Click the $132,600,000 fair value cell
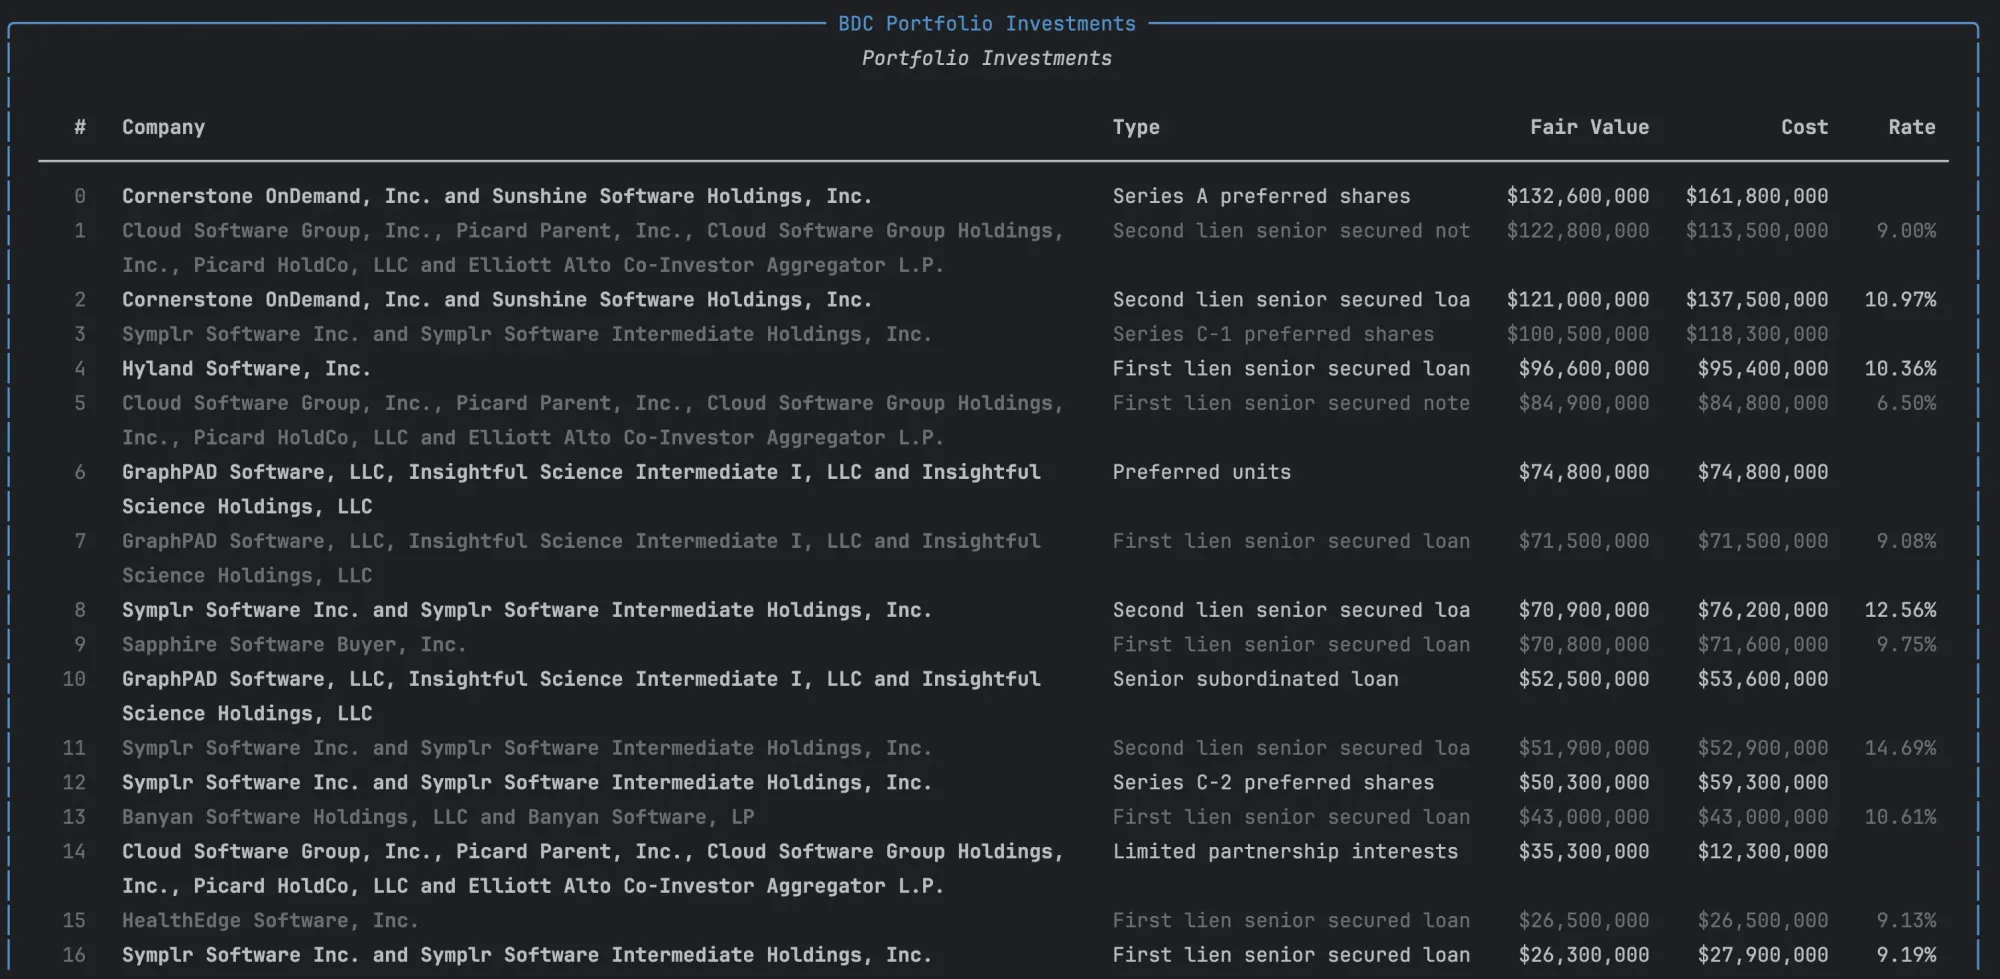 tap(1577, 196)
